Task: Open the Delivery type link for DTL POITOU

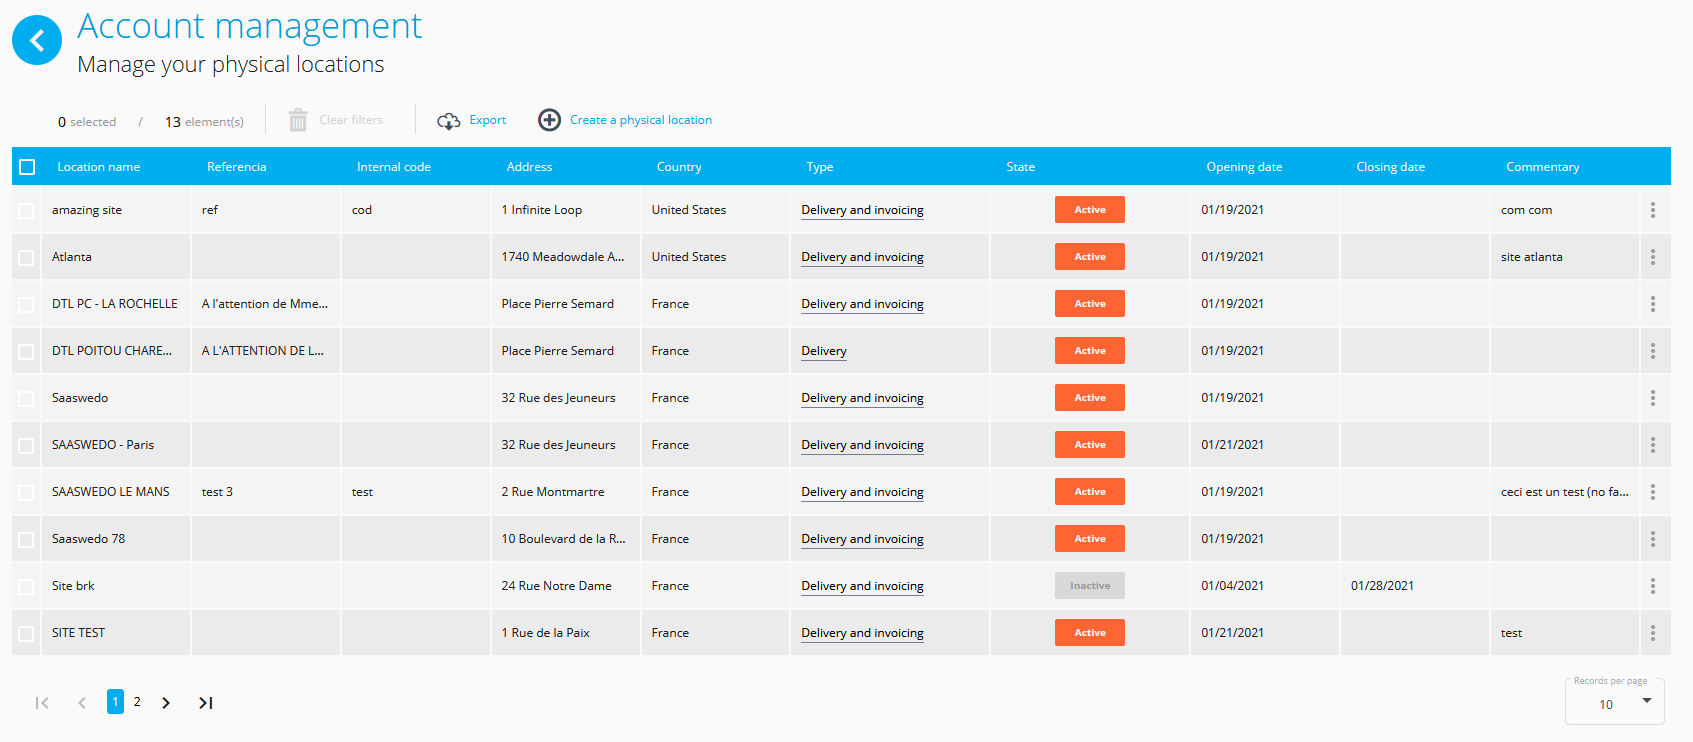Action: click(x=823, y=351)
